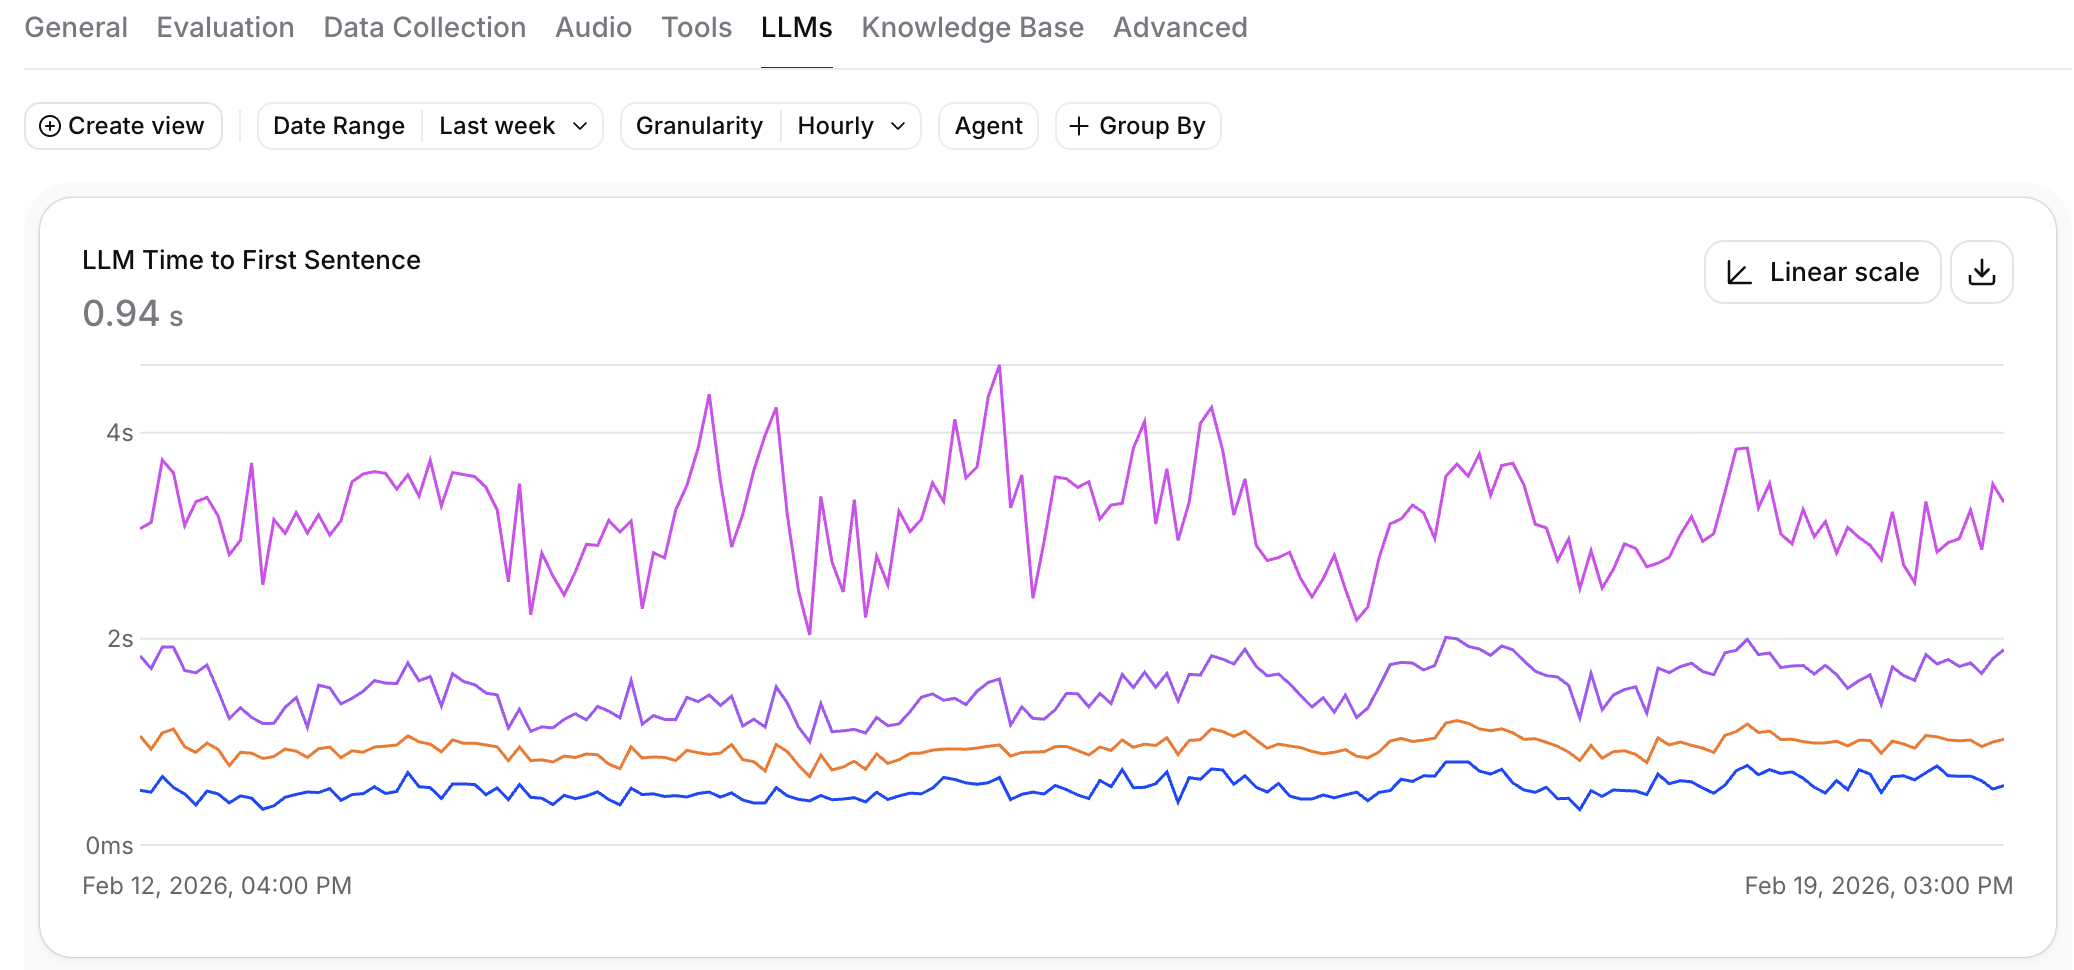
Task: Go to the Advanced tab
Action: [1180, 27]
